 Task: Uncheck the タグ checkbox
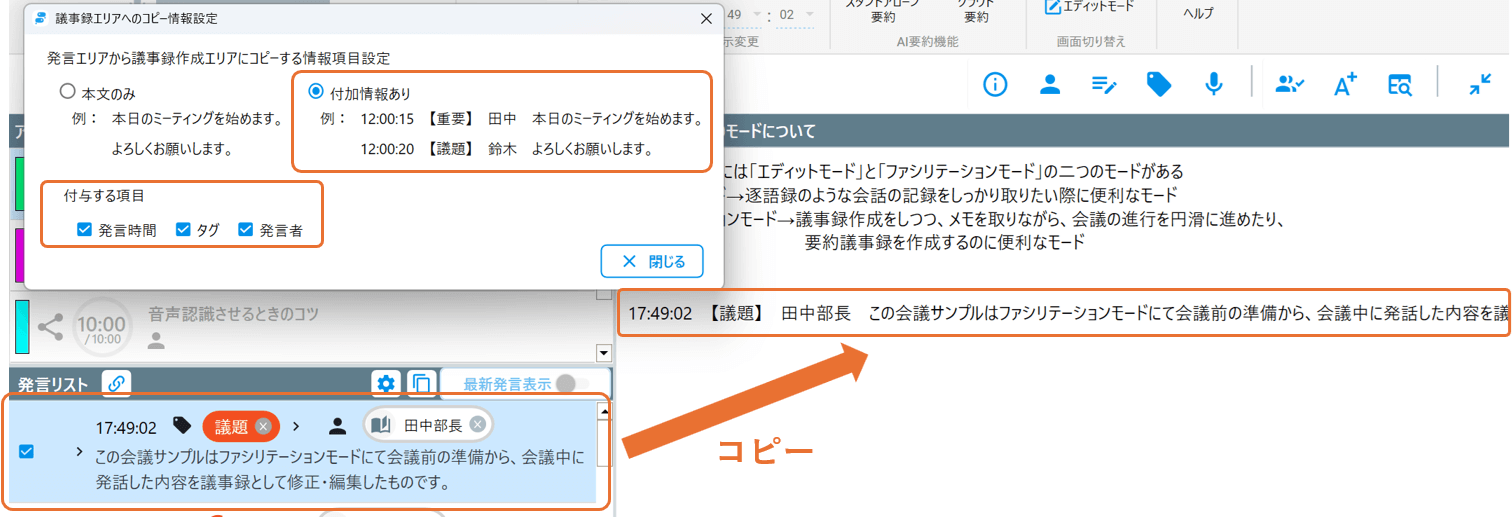click(183, 230)
